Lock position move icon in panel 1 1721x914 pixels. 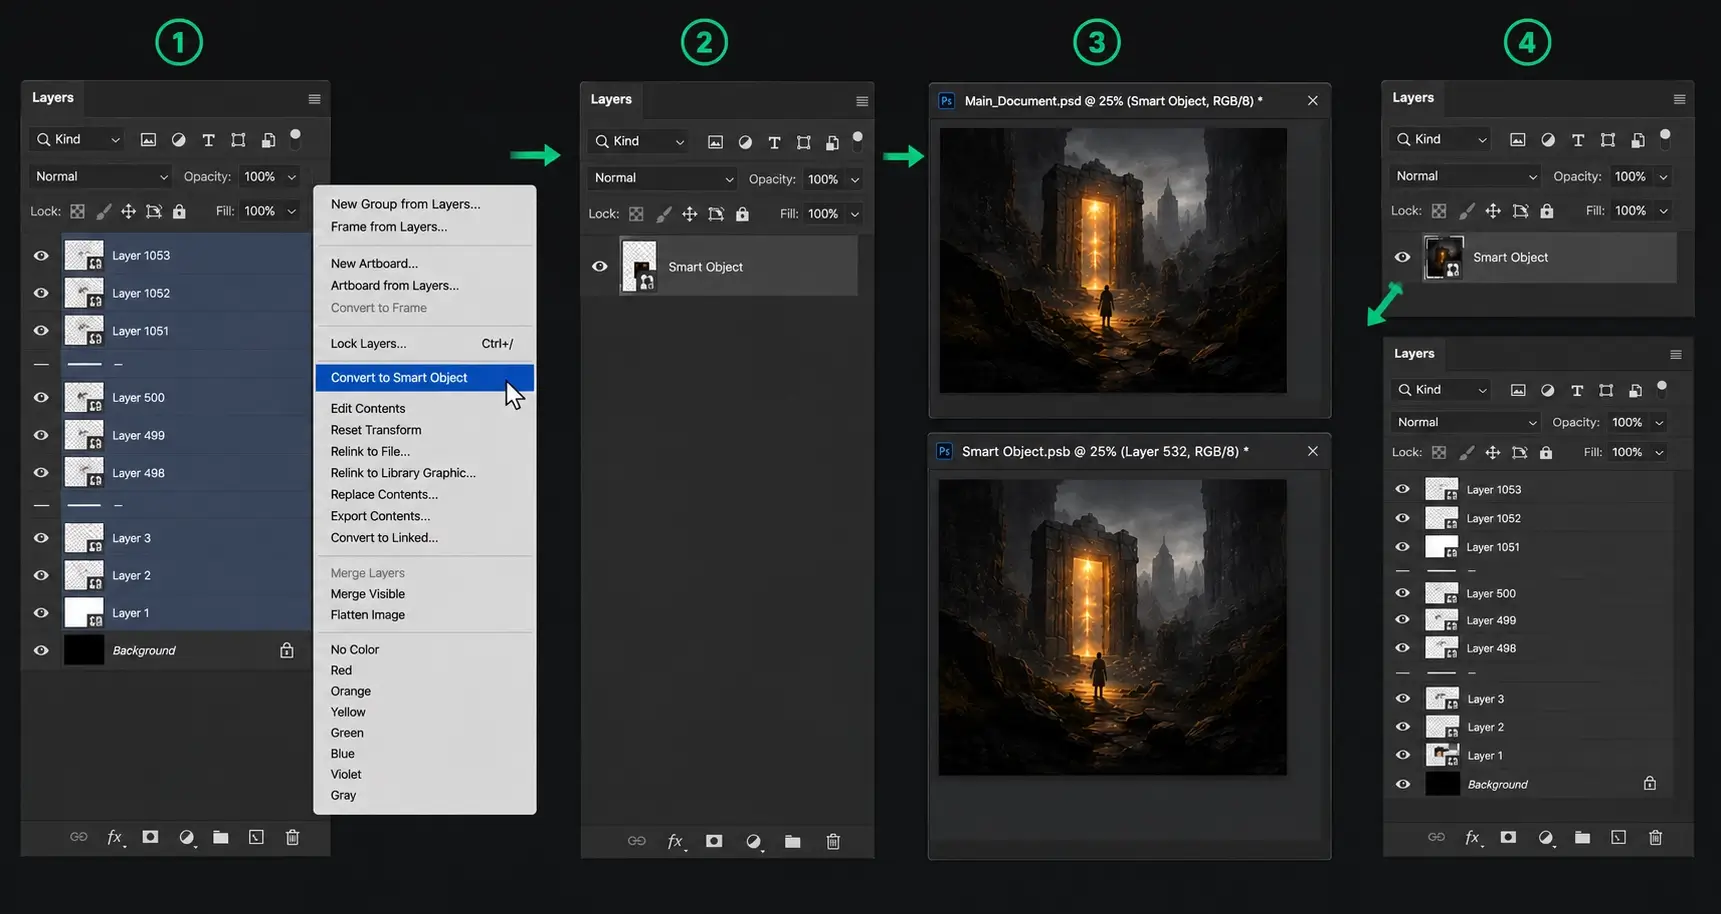tap(128, 211)
